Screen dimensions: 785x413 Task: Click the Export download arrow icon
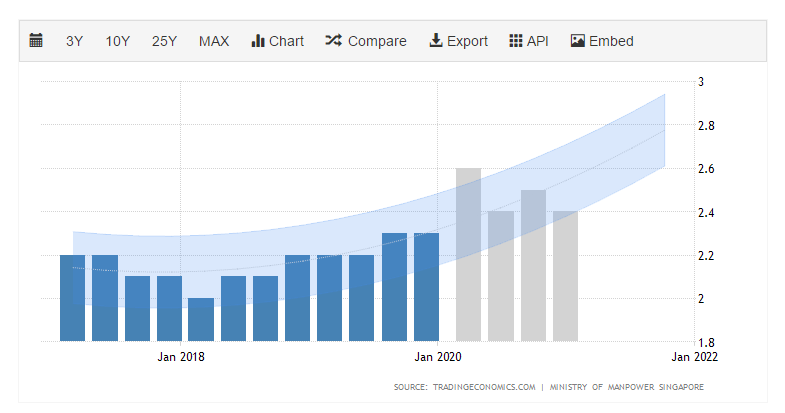(x=435, y=41)
